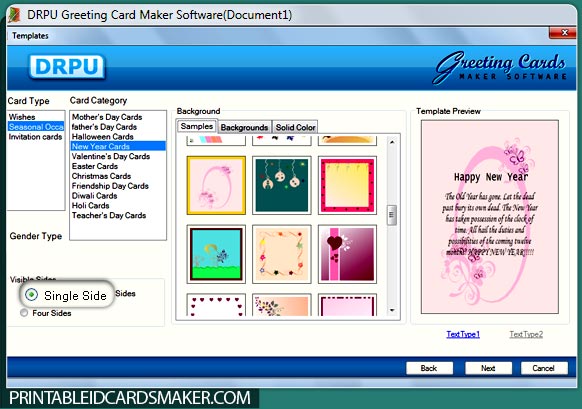Viewport: 582px width, 409px height.
Task: Select Wishes card type
Action: [22, 117]
